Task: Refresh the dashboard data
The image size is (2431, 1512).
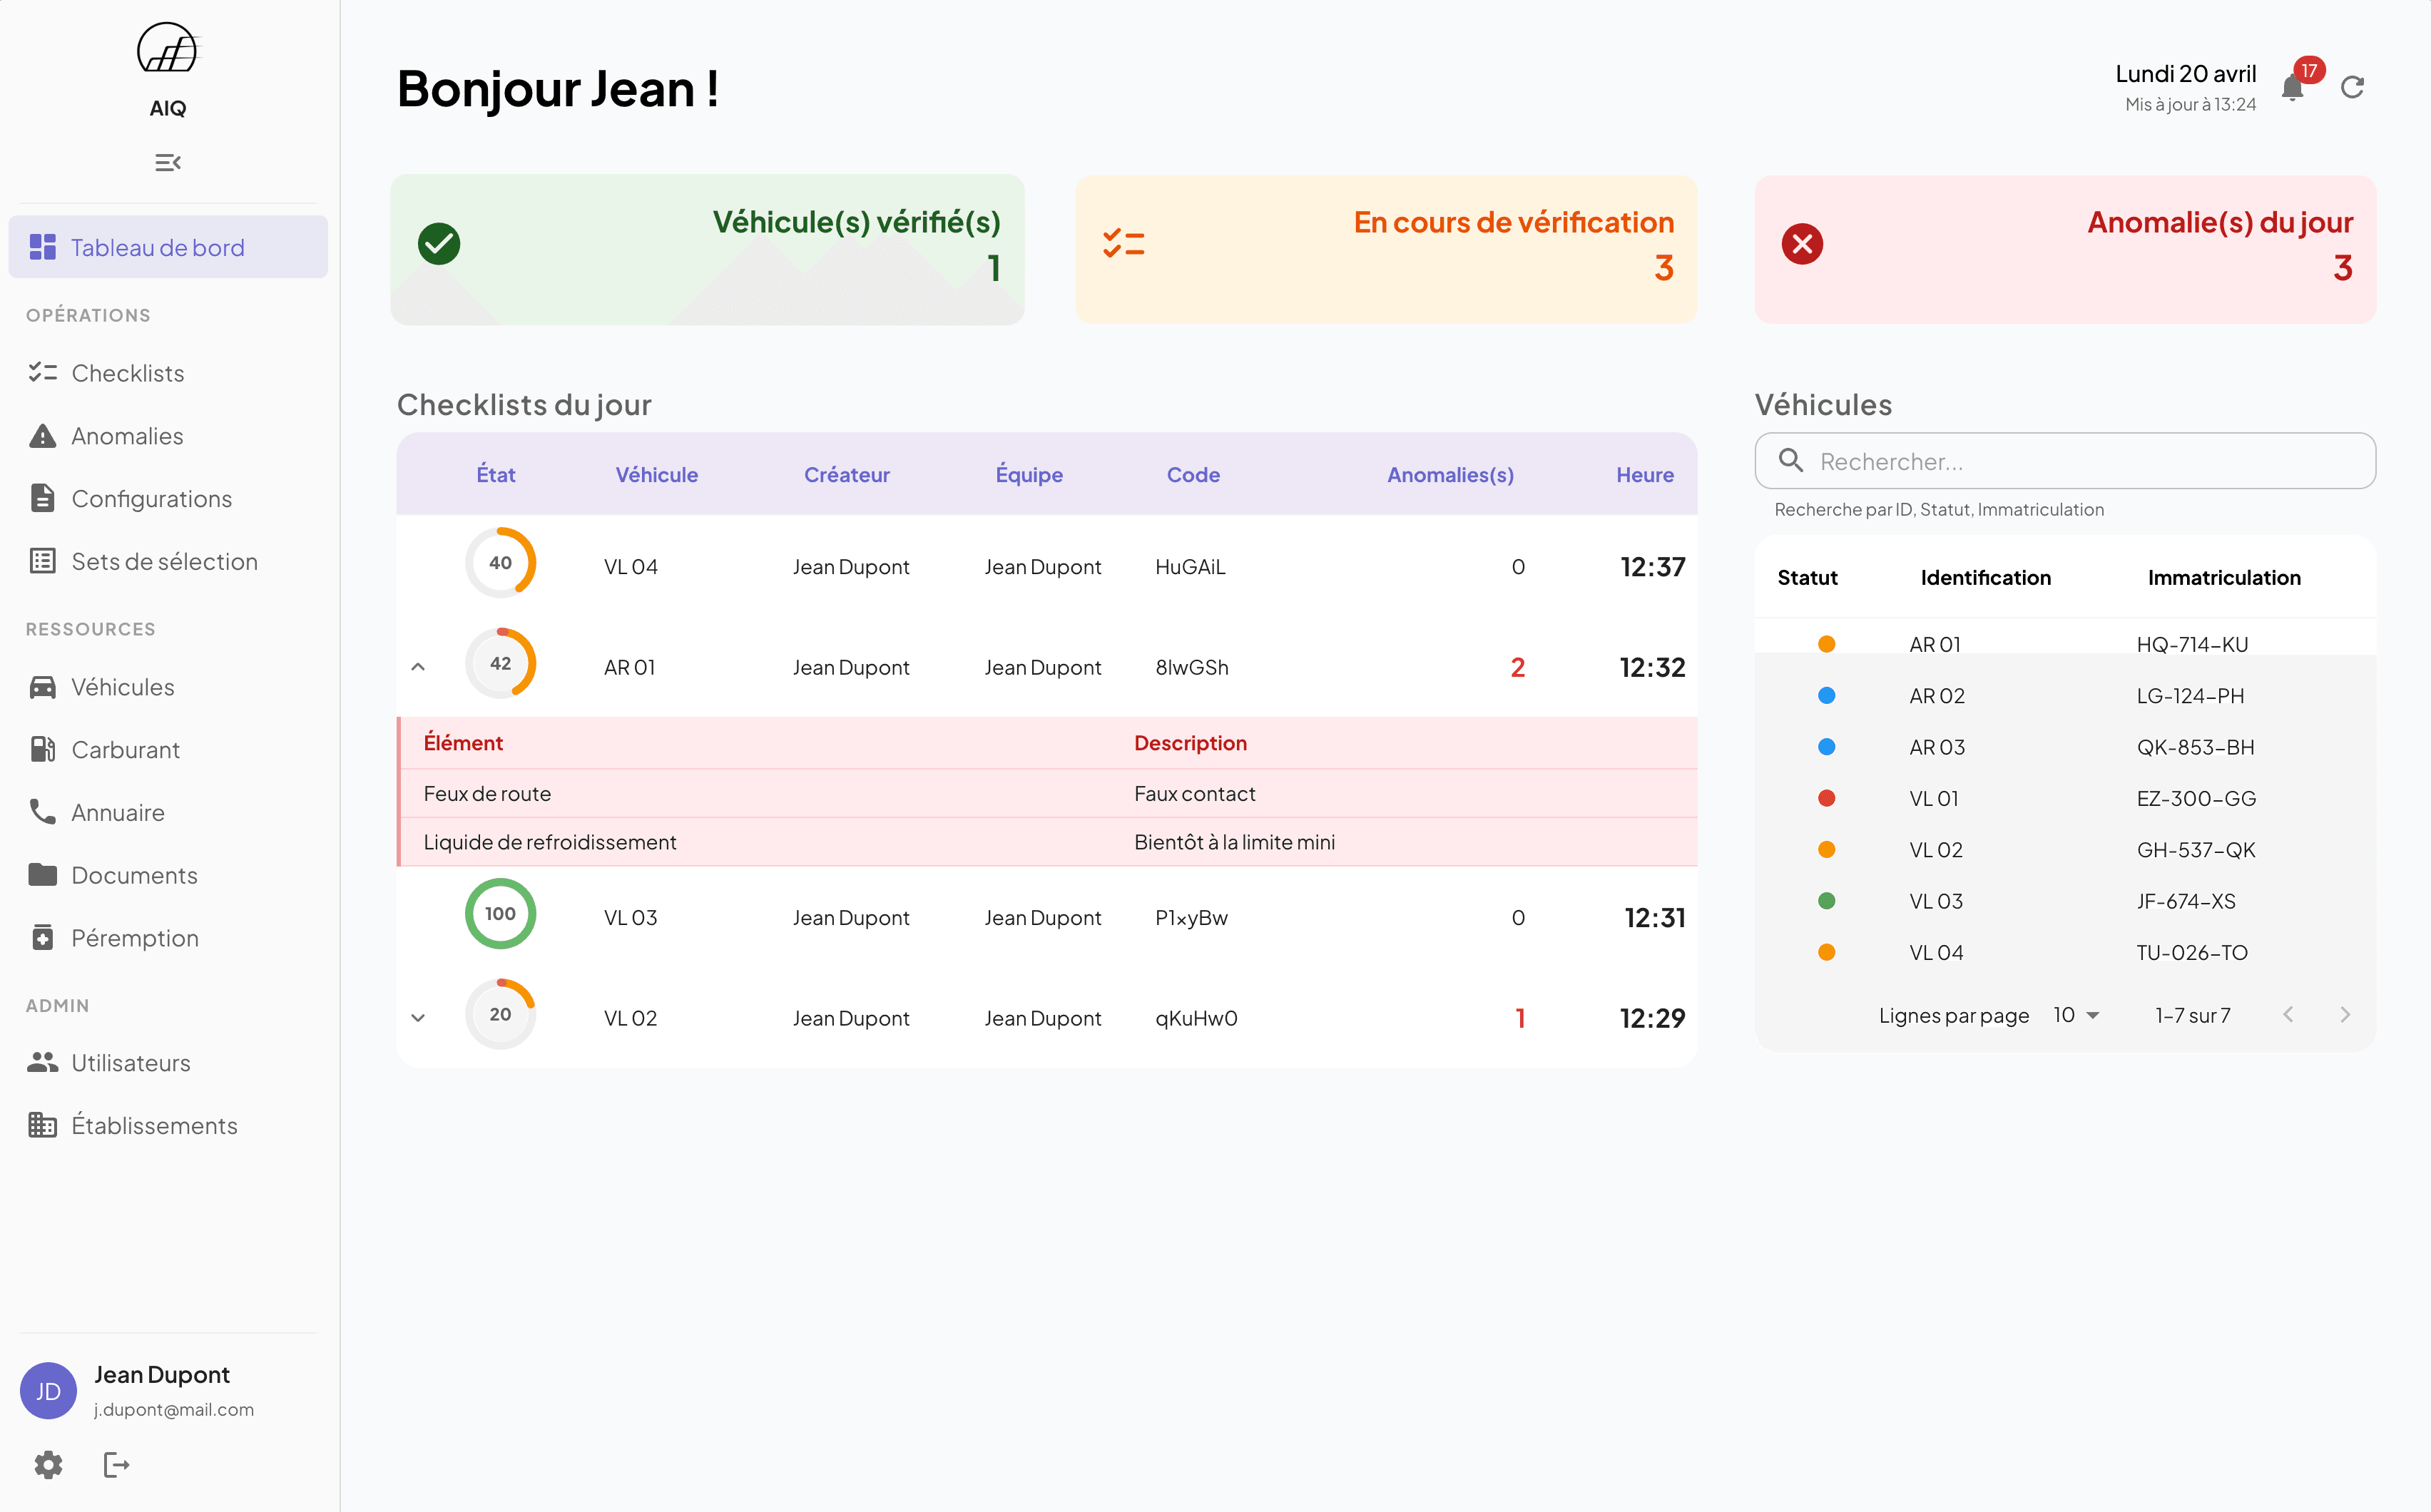Action: (x=2353, y=88)
